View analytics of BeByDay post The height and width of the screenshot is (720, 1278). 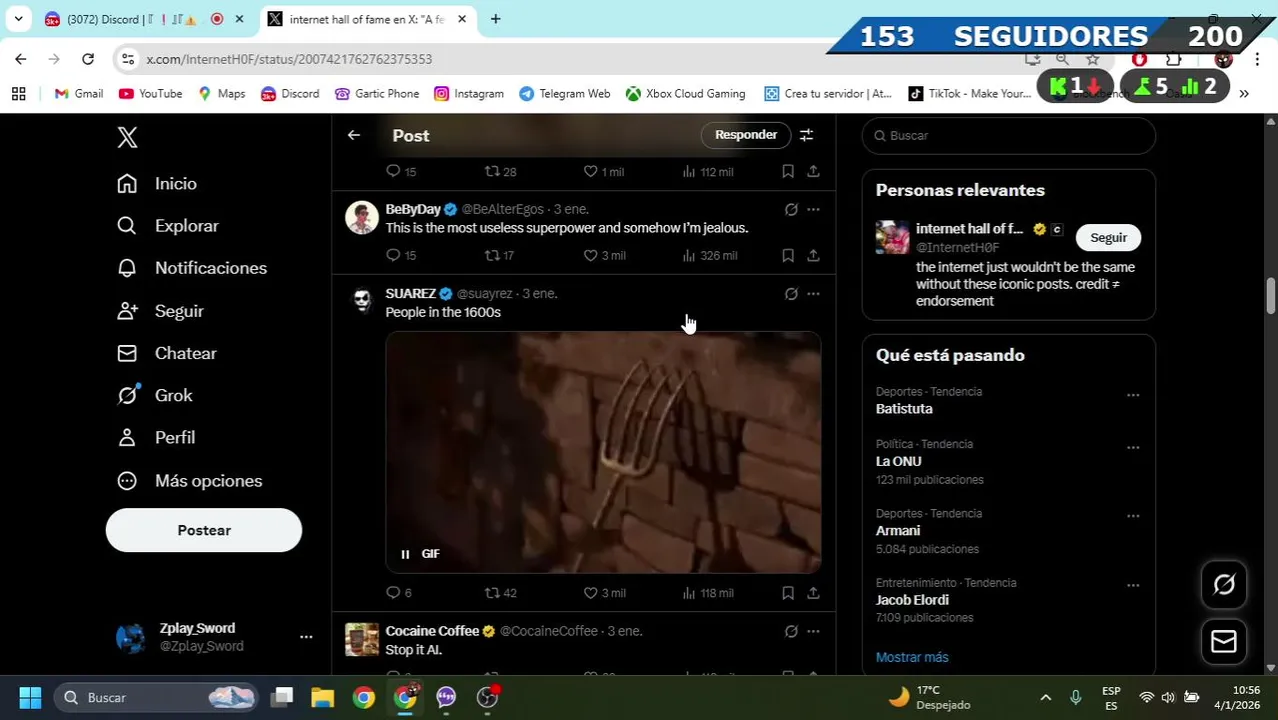(710, 256)
